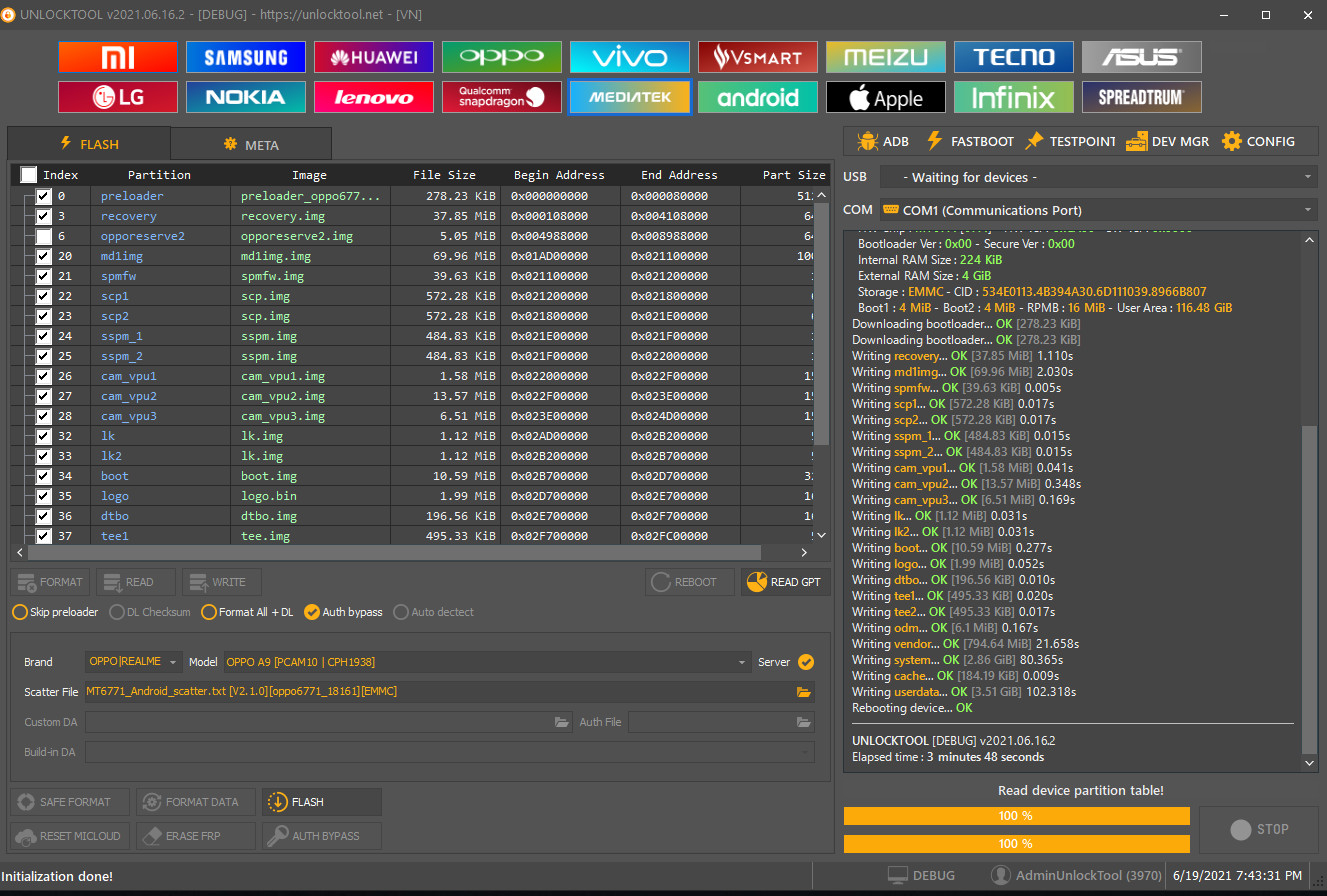The image size is (1327, 896).
Task: Switch to the FLASH tab
Action: pyautogui.click(x=89, y=144)
